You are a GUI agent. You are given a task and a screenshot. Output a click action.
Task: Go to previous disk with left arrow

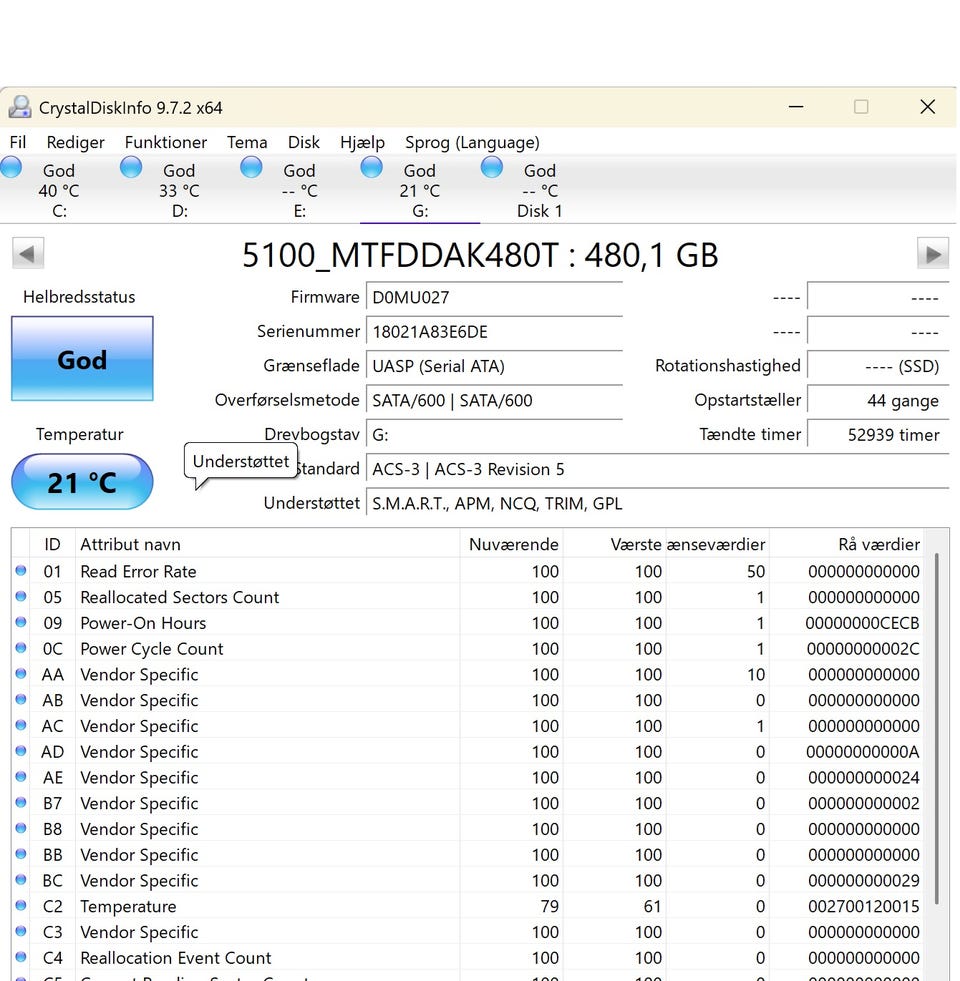27,254
